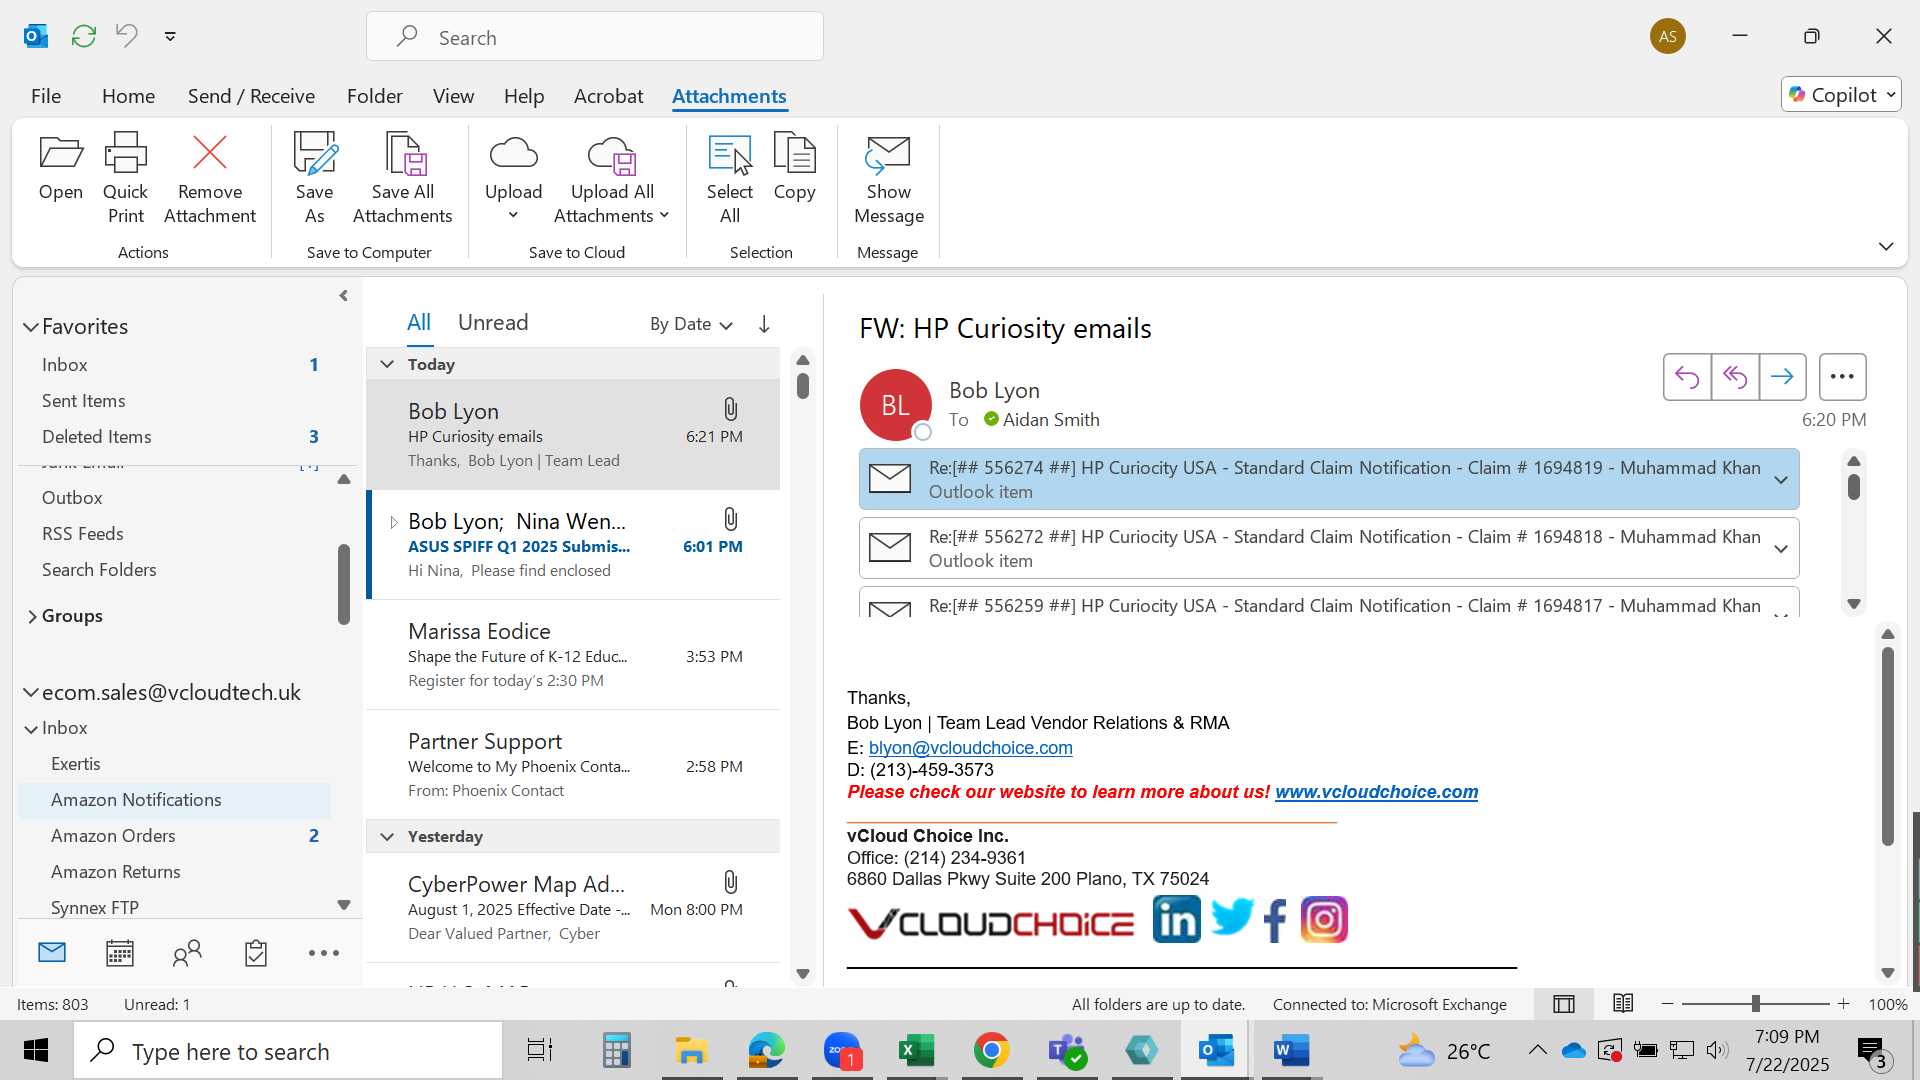Switch to Folder ribbon tab
This screenshot has height=1080, width=1920.
375,96
